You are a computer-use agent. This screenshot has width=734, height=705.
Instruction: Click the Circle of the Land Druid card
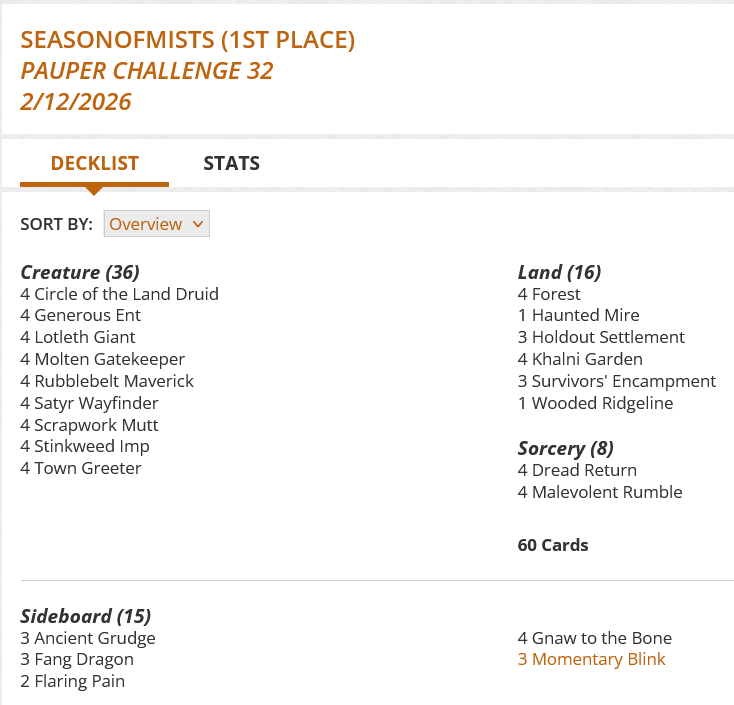pyautogui.click(x=126, y=294)
